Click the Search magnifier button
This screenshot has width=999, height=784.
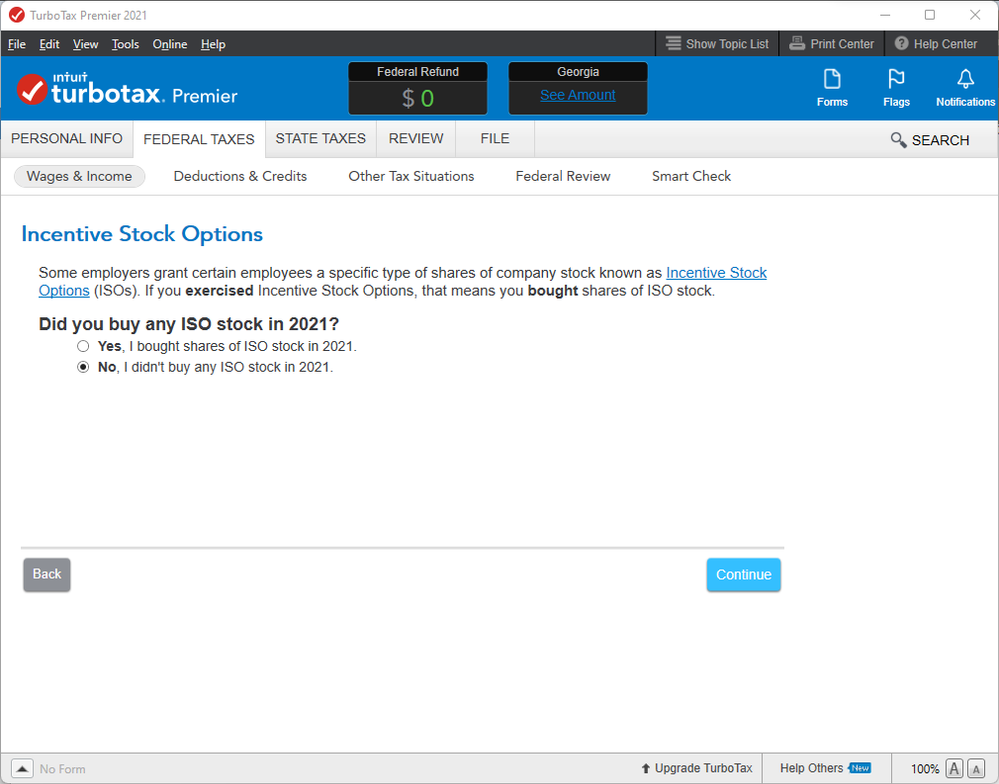[930, 140]
